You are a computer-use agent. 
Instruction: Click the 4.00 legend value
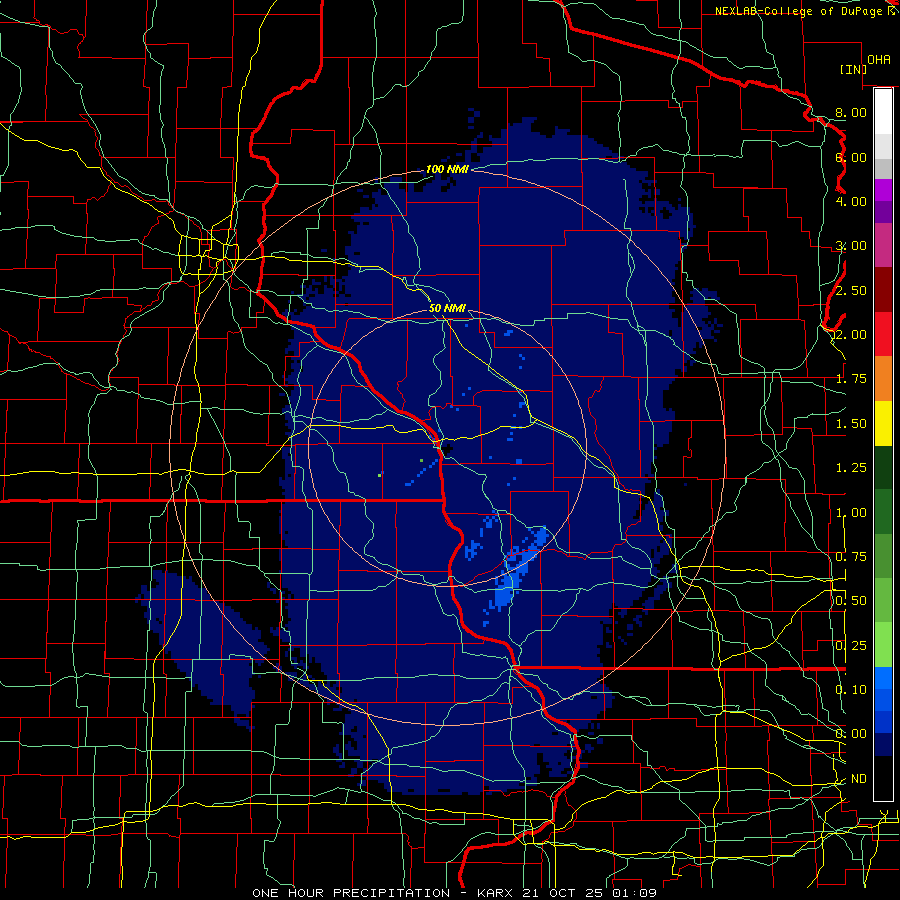(x=851, y=201)
